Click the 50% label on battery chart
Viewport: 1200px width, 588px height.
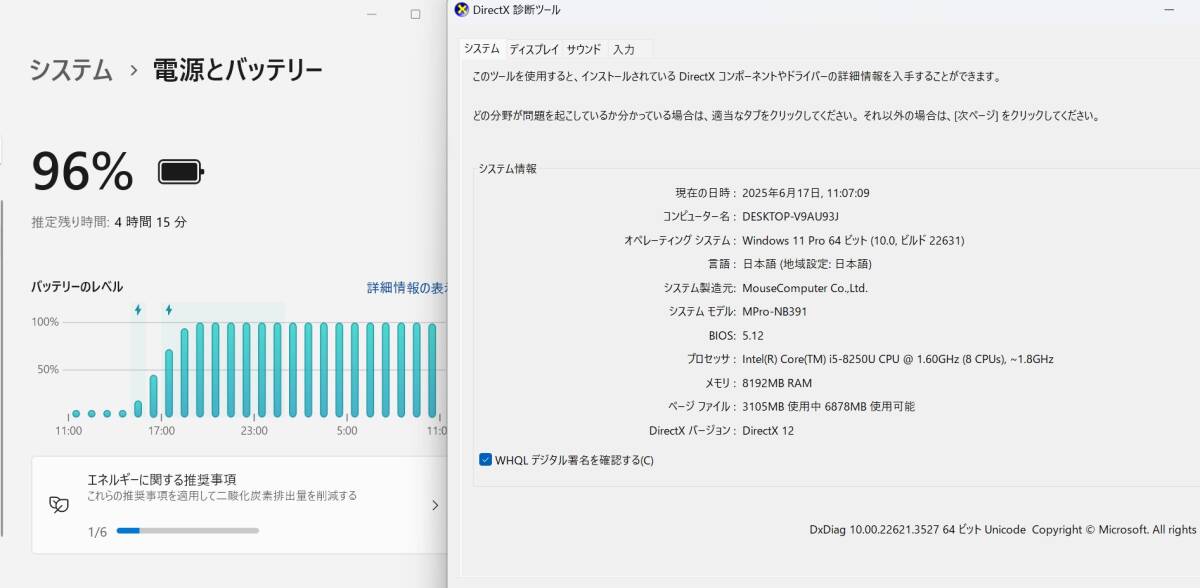pyautogui.click(x=48, y=370)
